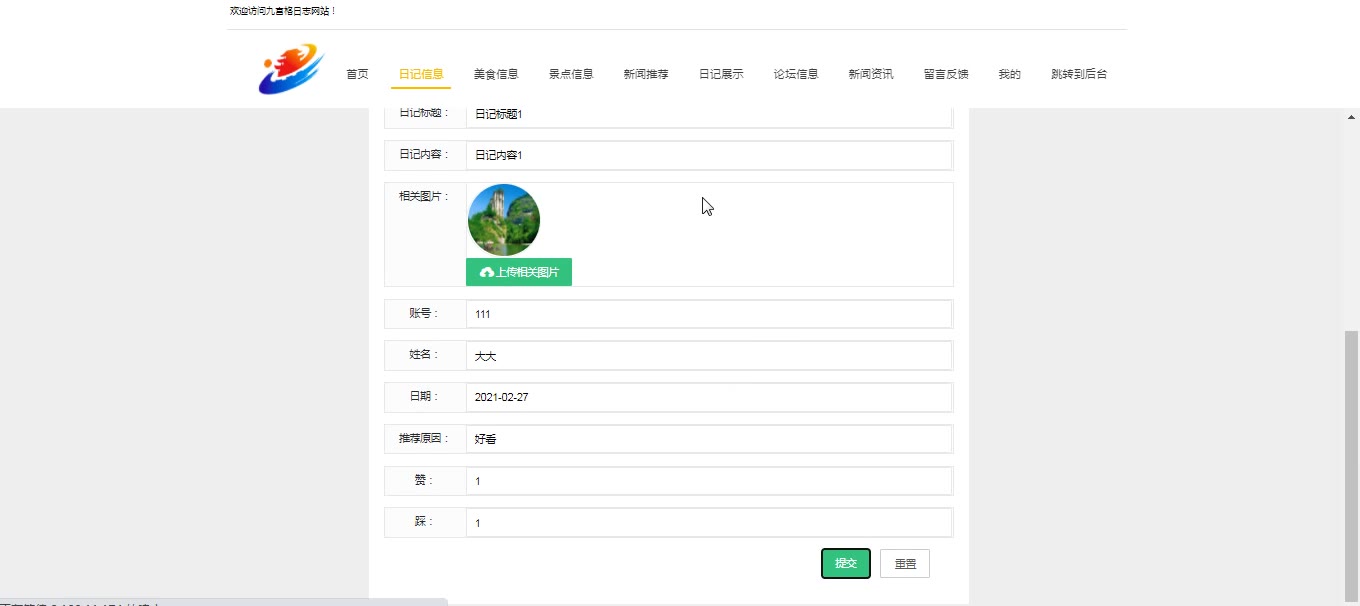Open 日记展示 menu item
This screenshot has width=1360, height=606.
(x=721, y=74)
